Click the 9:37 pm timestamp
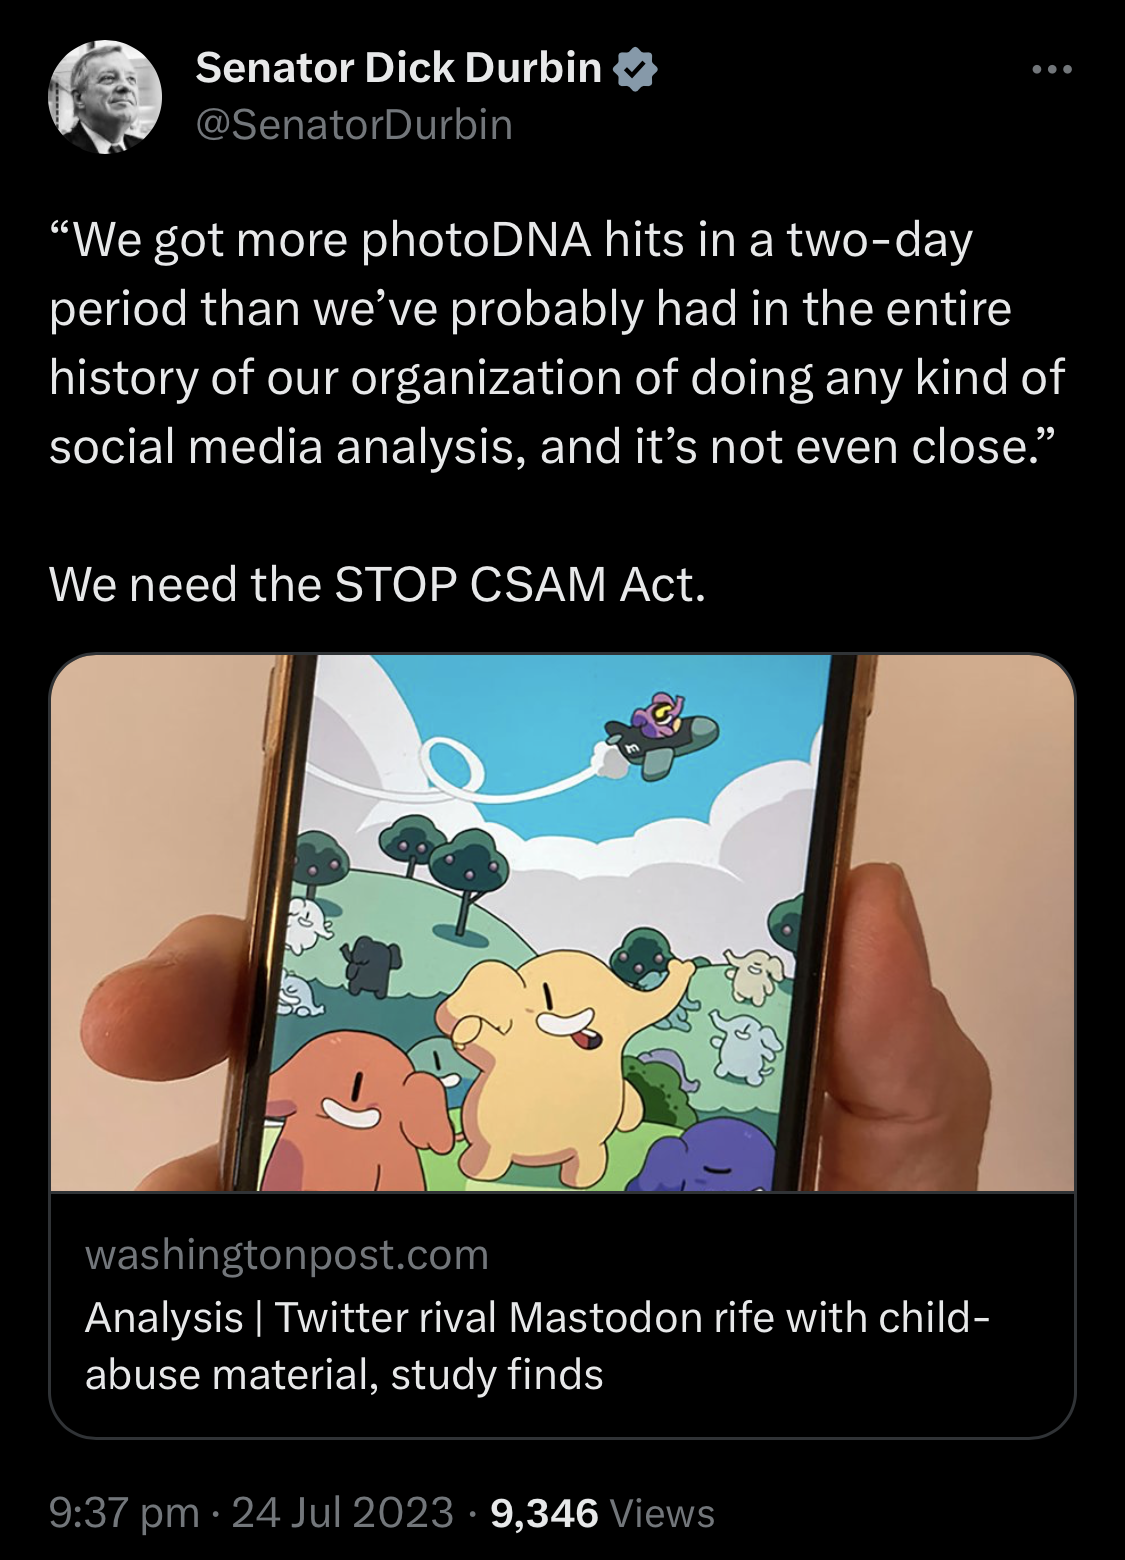The height and width of the screenshot is (1560, 1125). coord(124,1512)
